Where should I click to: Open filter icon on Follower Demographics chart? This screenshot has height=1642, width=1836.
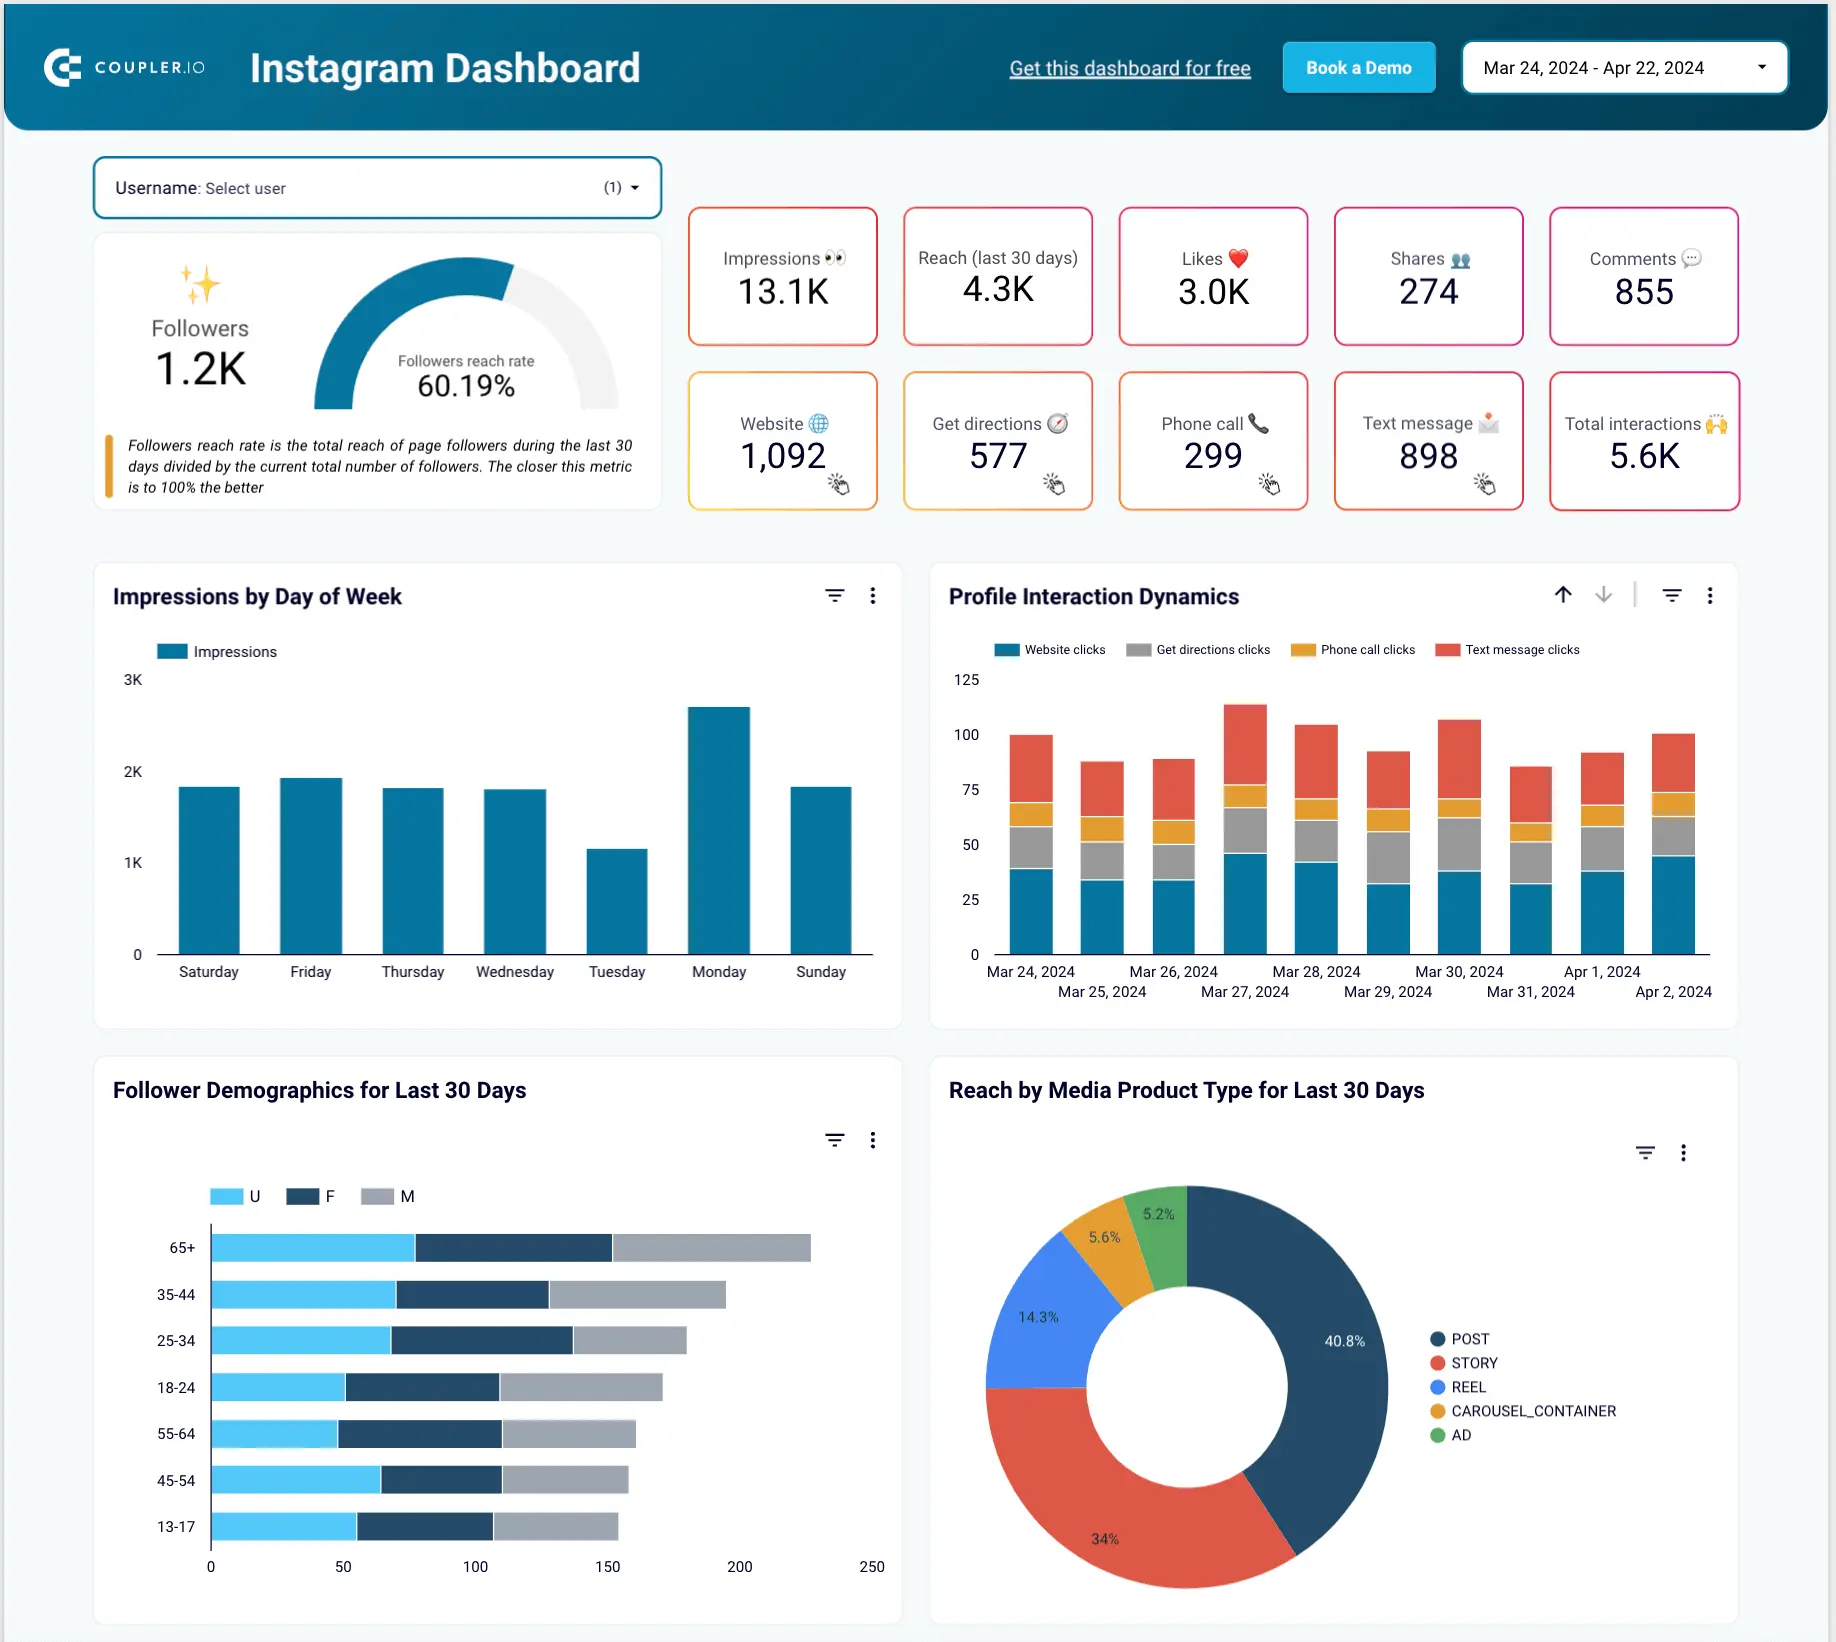[x=835, y=1140]
